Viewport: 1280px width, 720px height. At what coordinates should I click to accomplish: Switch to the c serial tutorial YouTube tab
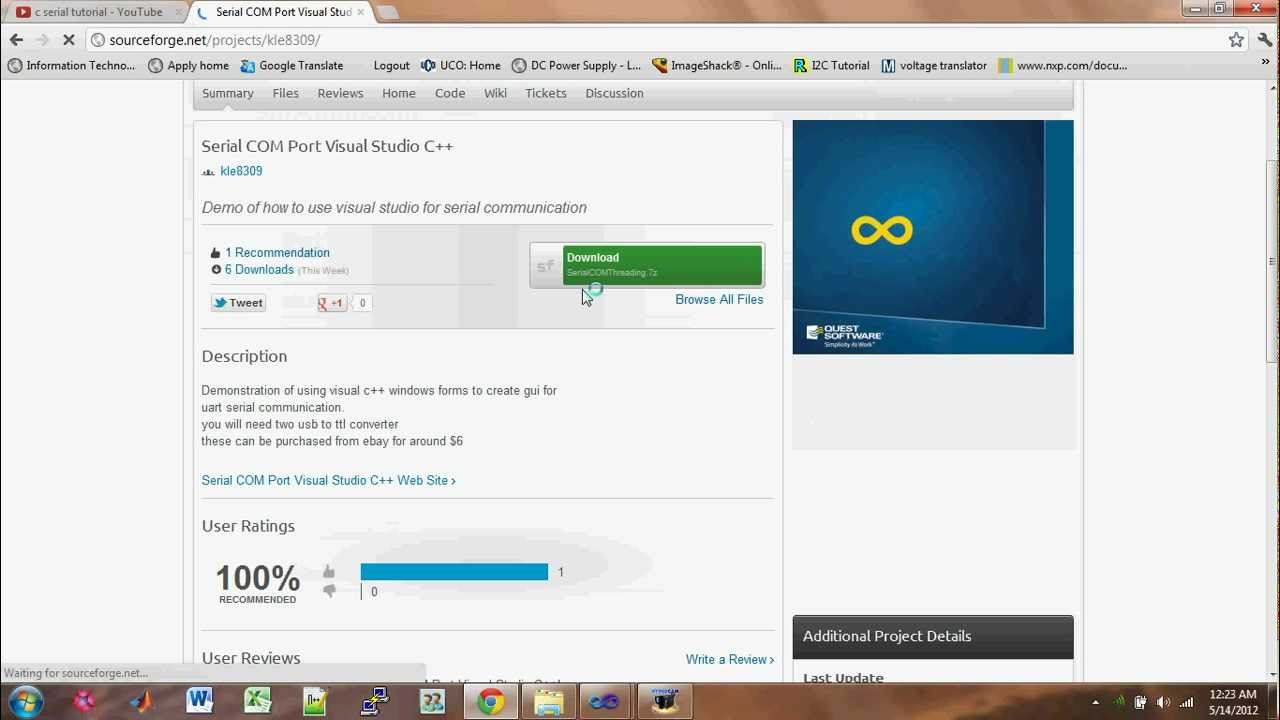point(98,12)
